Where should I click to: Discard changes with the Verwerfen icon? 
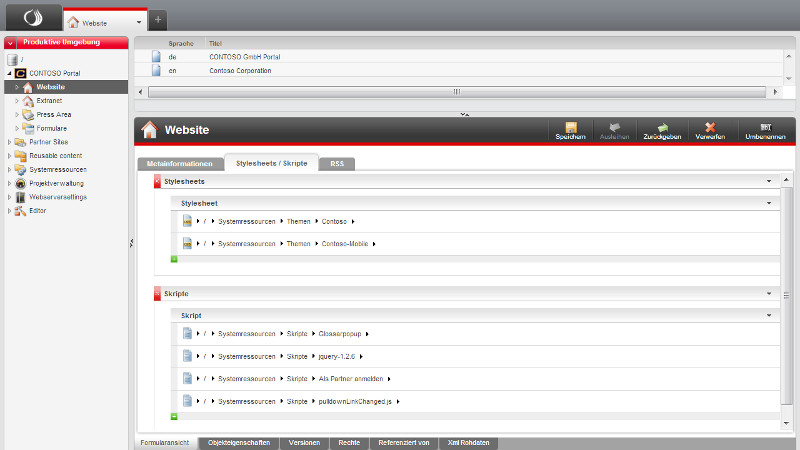point(710,129)
